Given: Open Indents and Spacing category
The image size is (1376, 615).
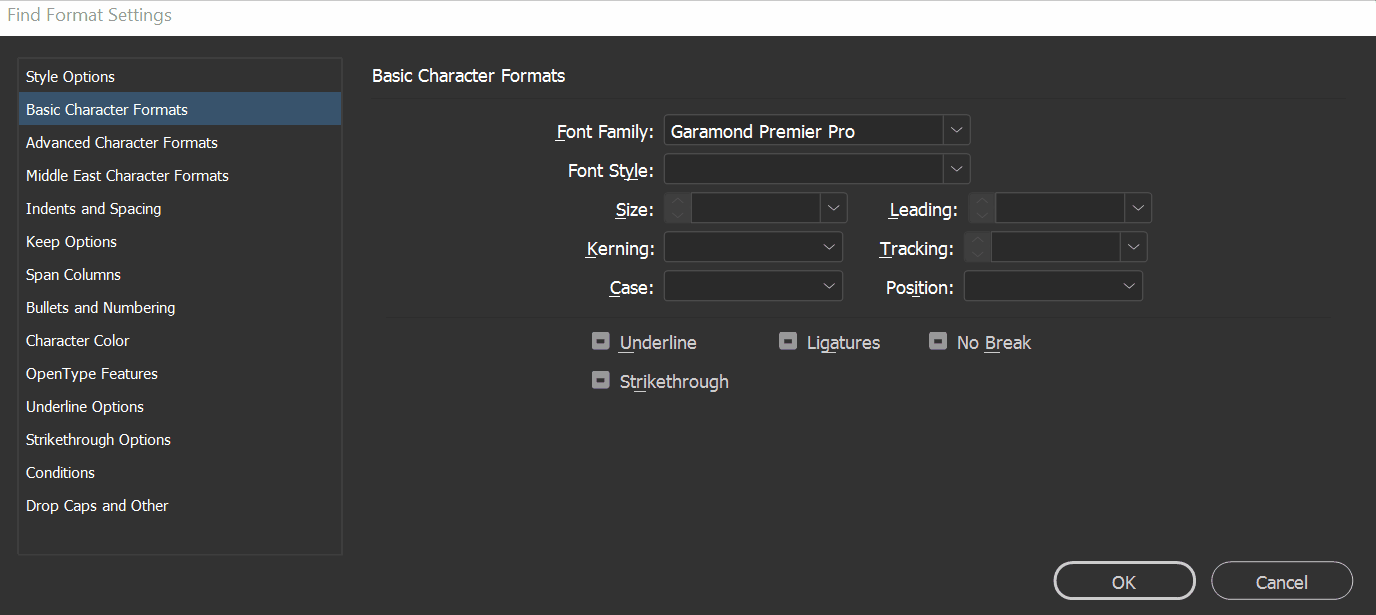Looking at the screenshot, I should point(180,208).
